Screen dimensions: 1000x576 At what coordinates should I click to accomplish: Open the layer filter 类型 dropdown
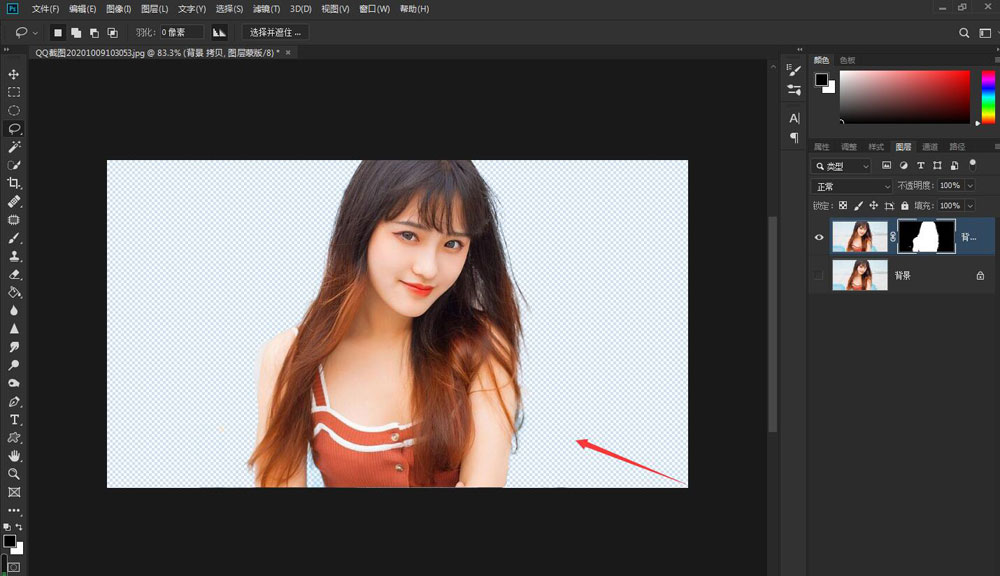(x=841, y=166)
